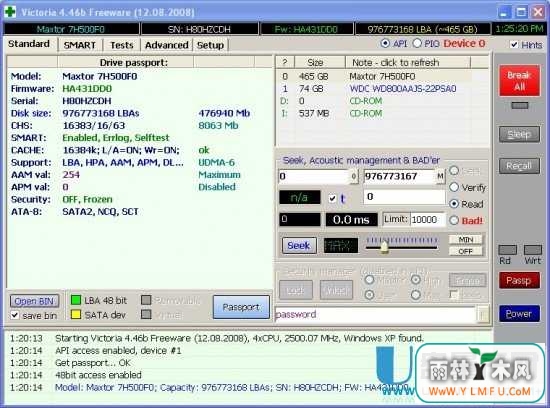Open the Tests tab
Viewport: 550px width, 408px height.
coord(121,45)
